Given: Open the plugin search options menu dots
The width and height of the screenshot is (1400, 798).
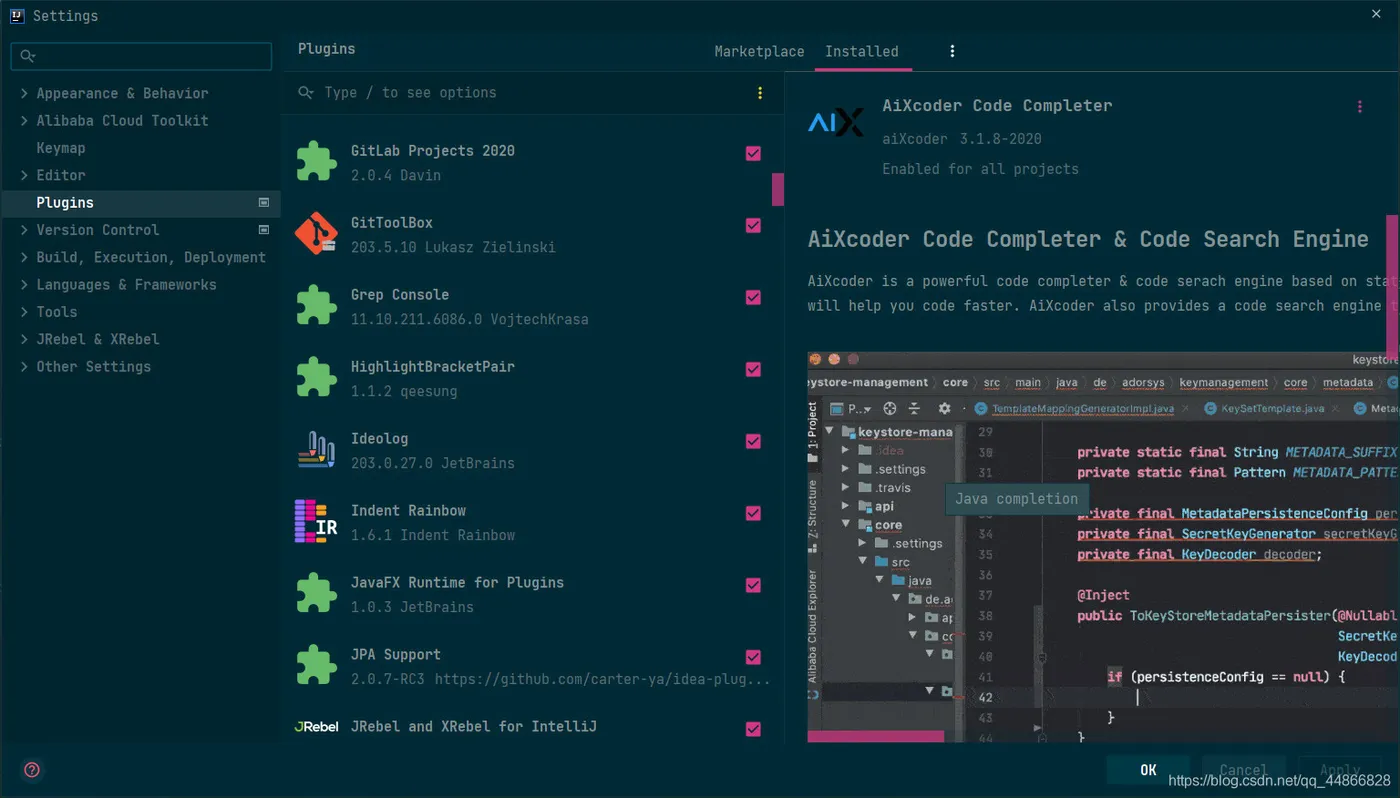Looking at the screenshot, I should (760, 93).
